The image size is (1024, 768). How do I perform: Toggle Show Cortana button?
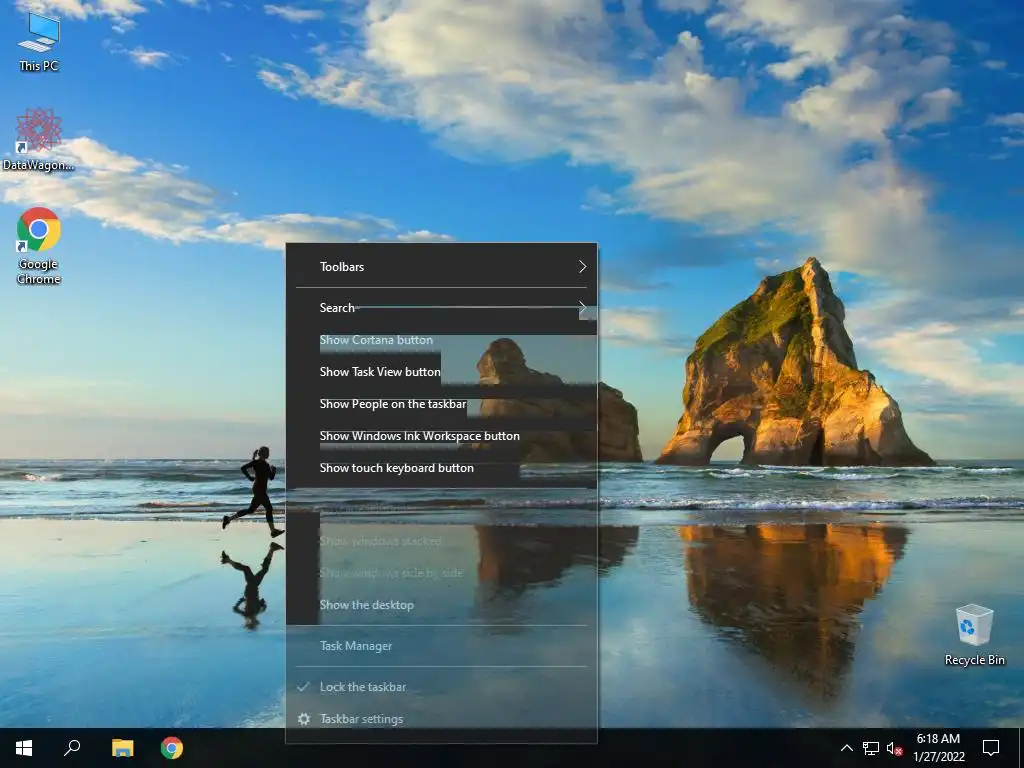click(x=441, y=340)
